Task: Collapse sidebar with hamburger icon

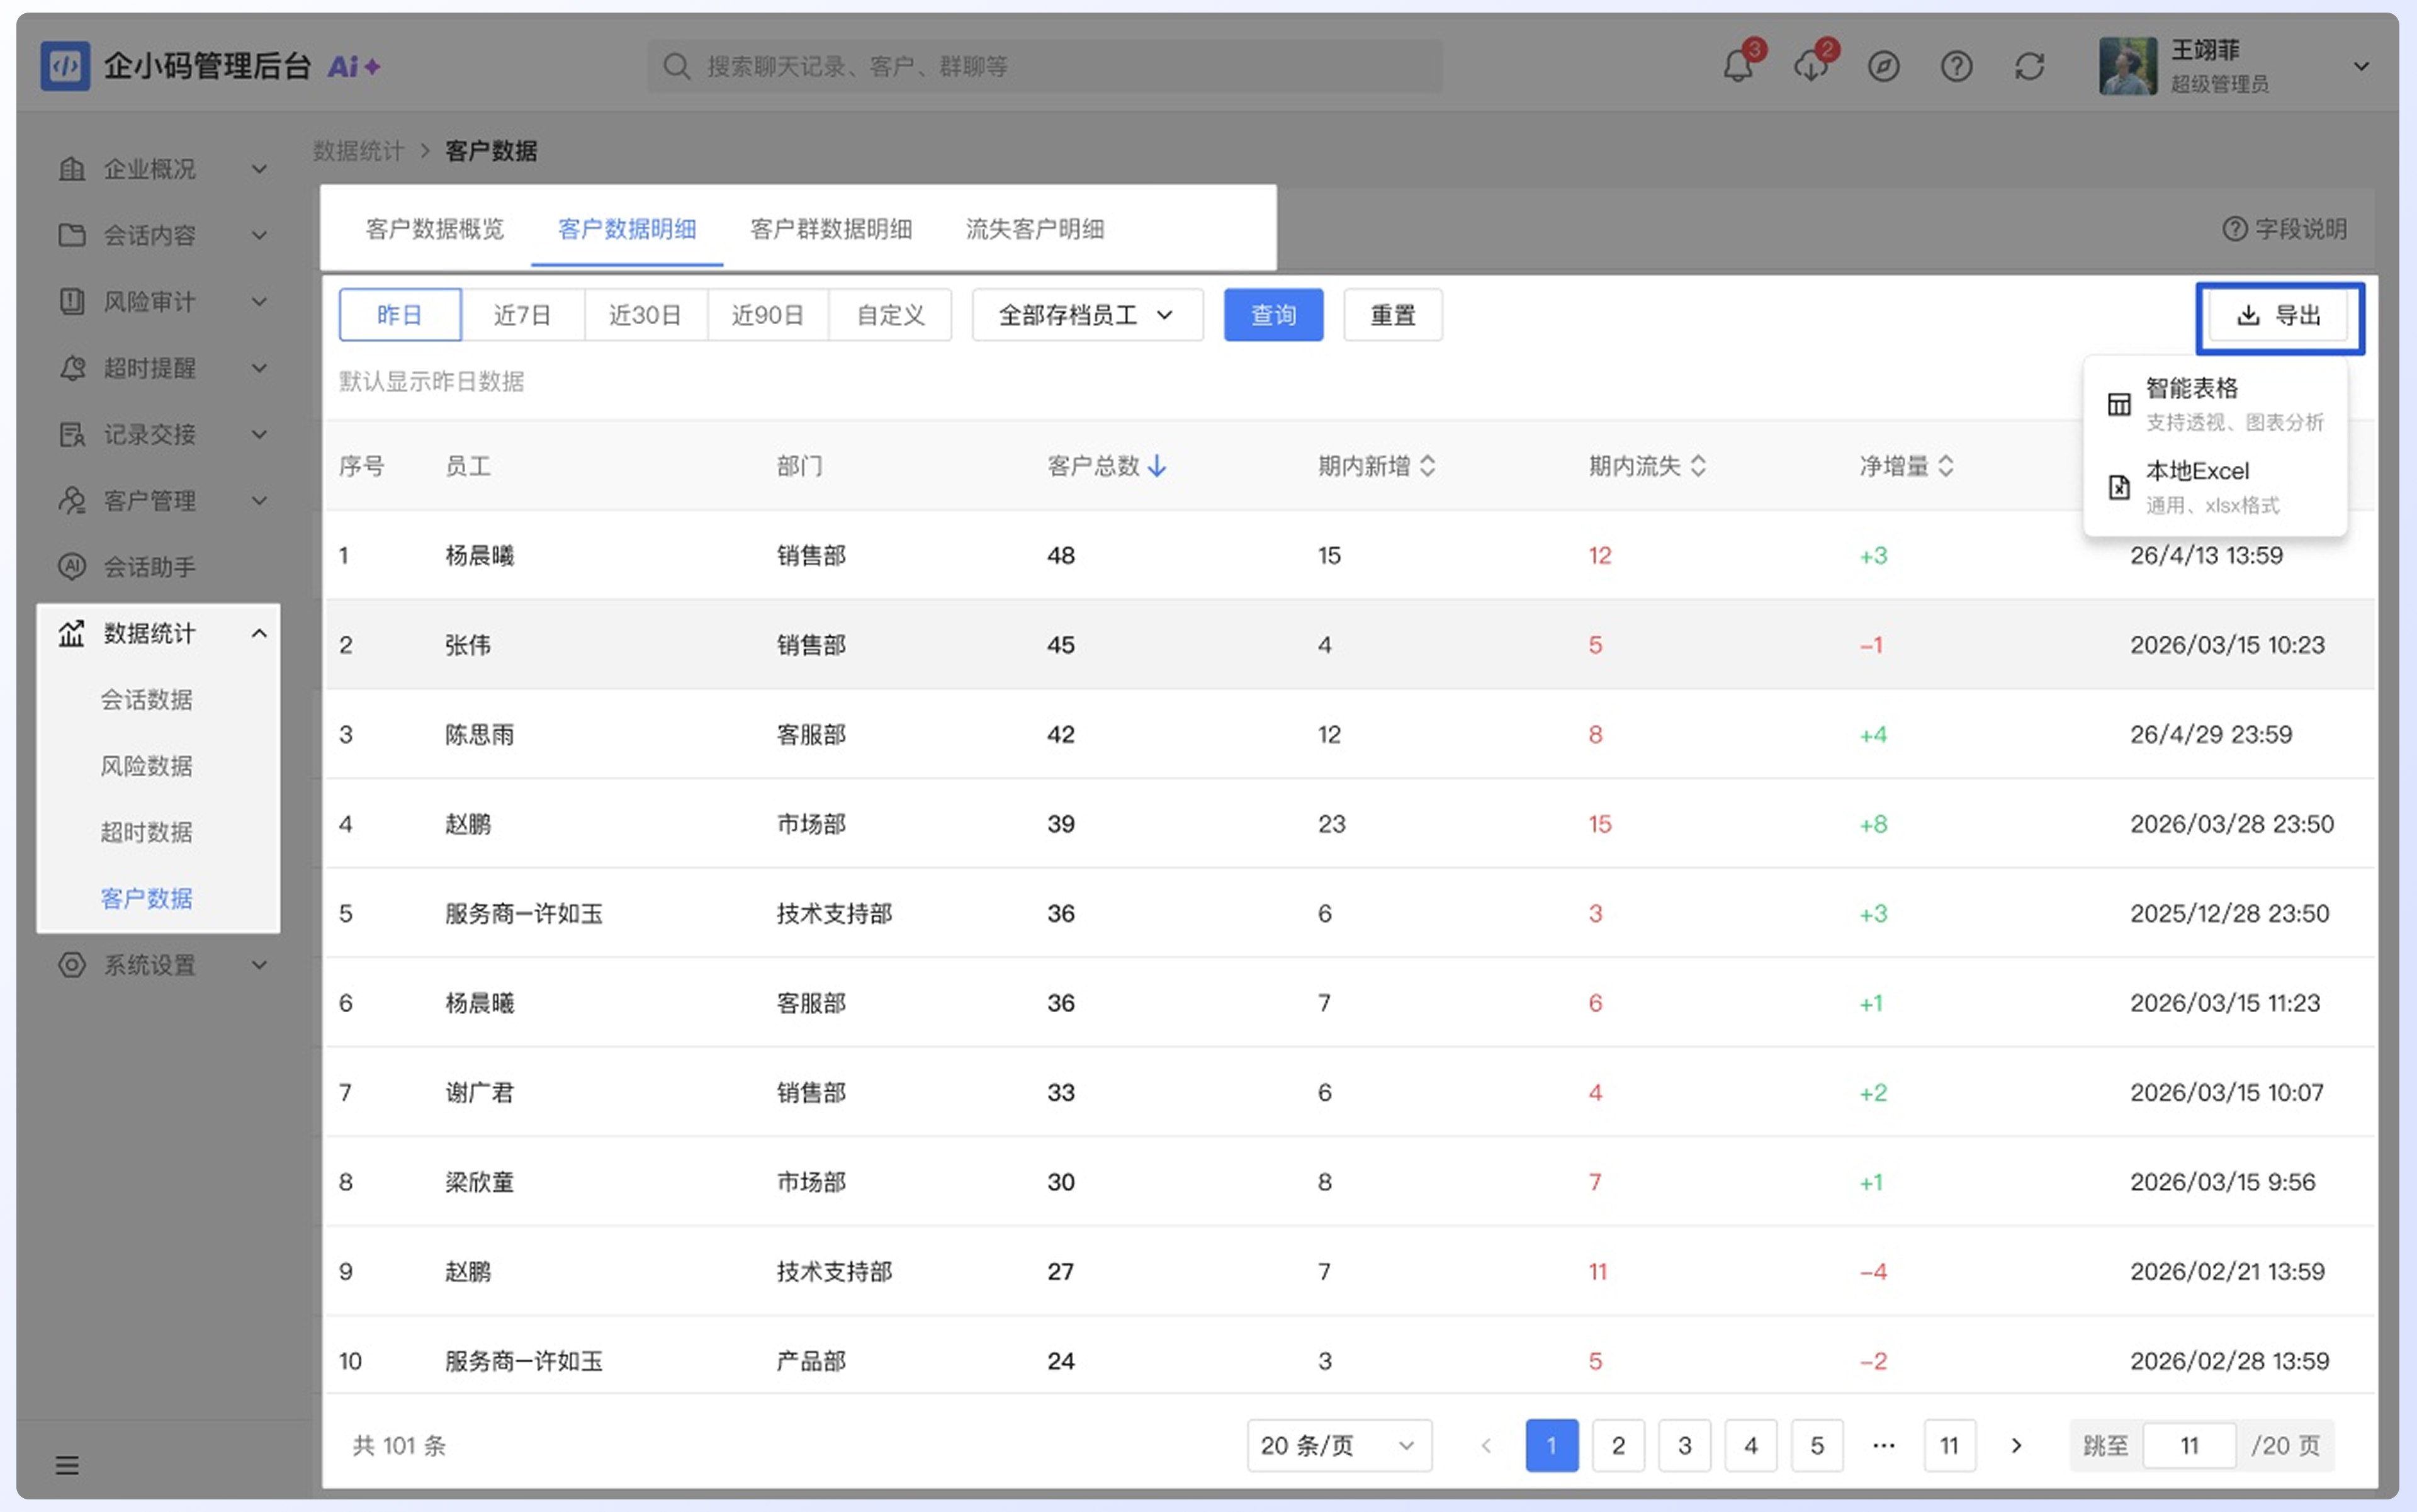Action: [67, 1466]
